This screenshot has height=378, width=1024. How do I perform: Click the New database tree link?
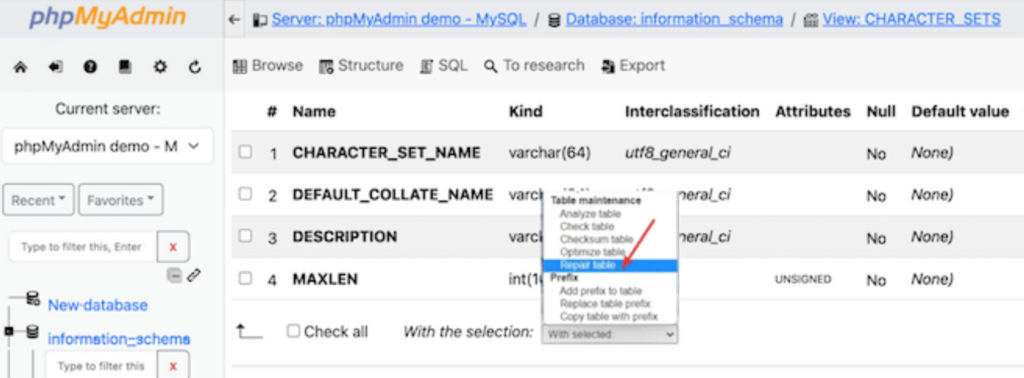(98, 305)
